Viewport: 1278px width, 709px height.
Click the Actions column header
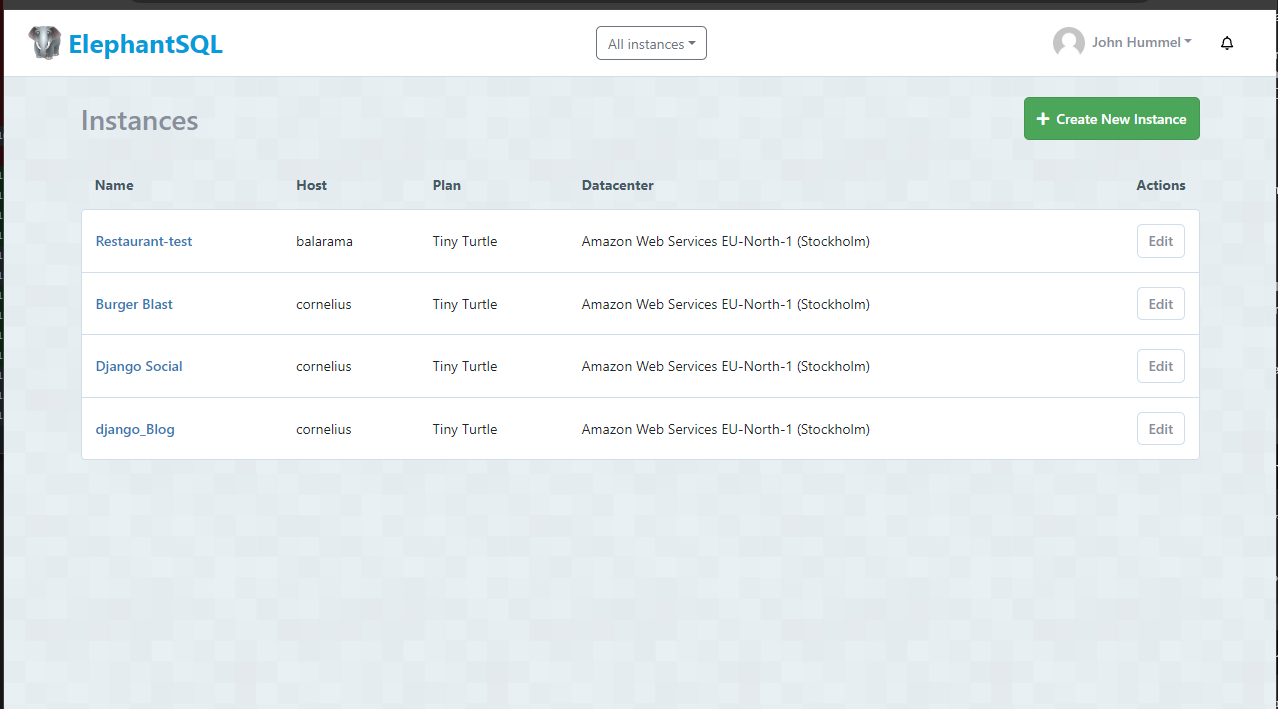(x=1161, y=185)
